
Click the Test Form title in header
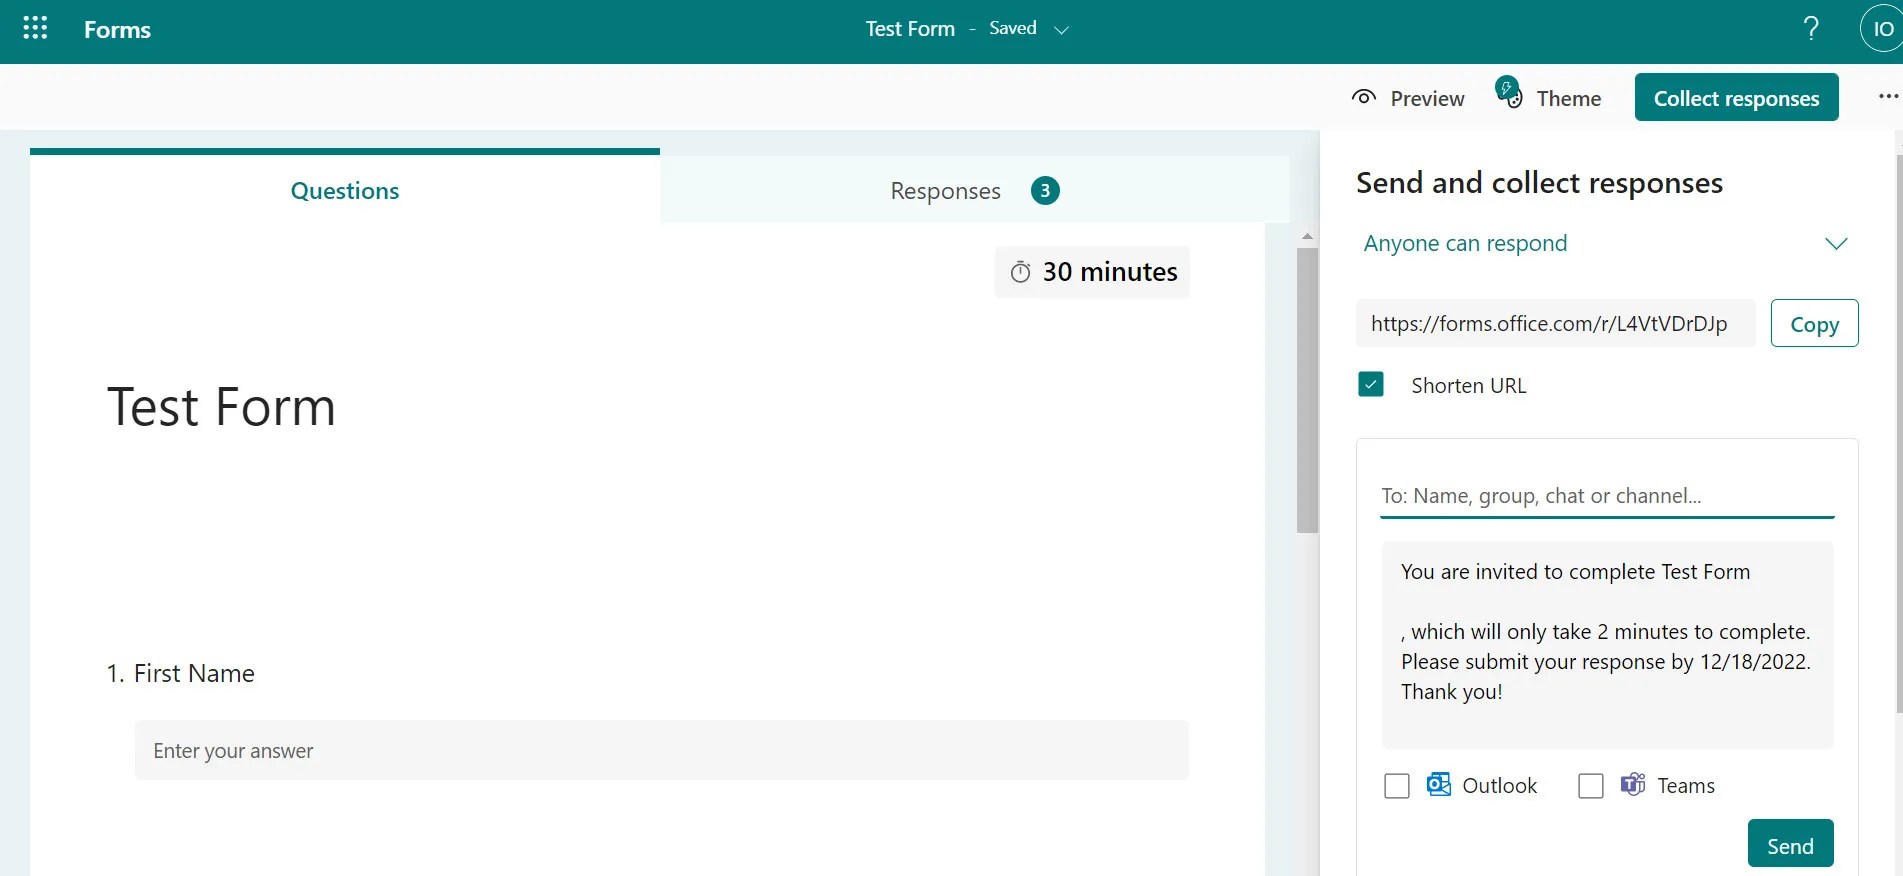[x=910, y=29]
